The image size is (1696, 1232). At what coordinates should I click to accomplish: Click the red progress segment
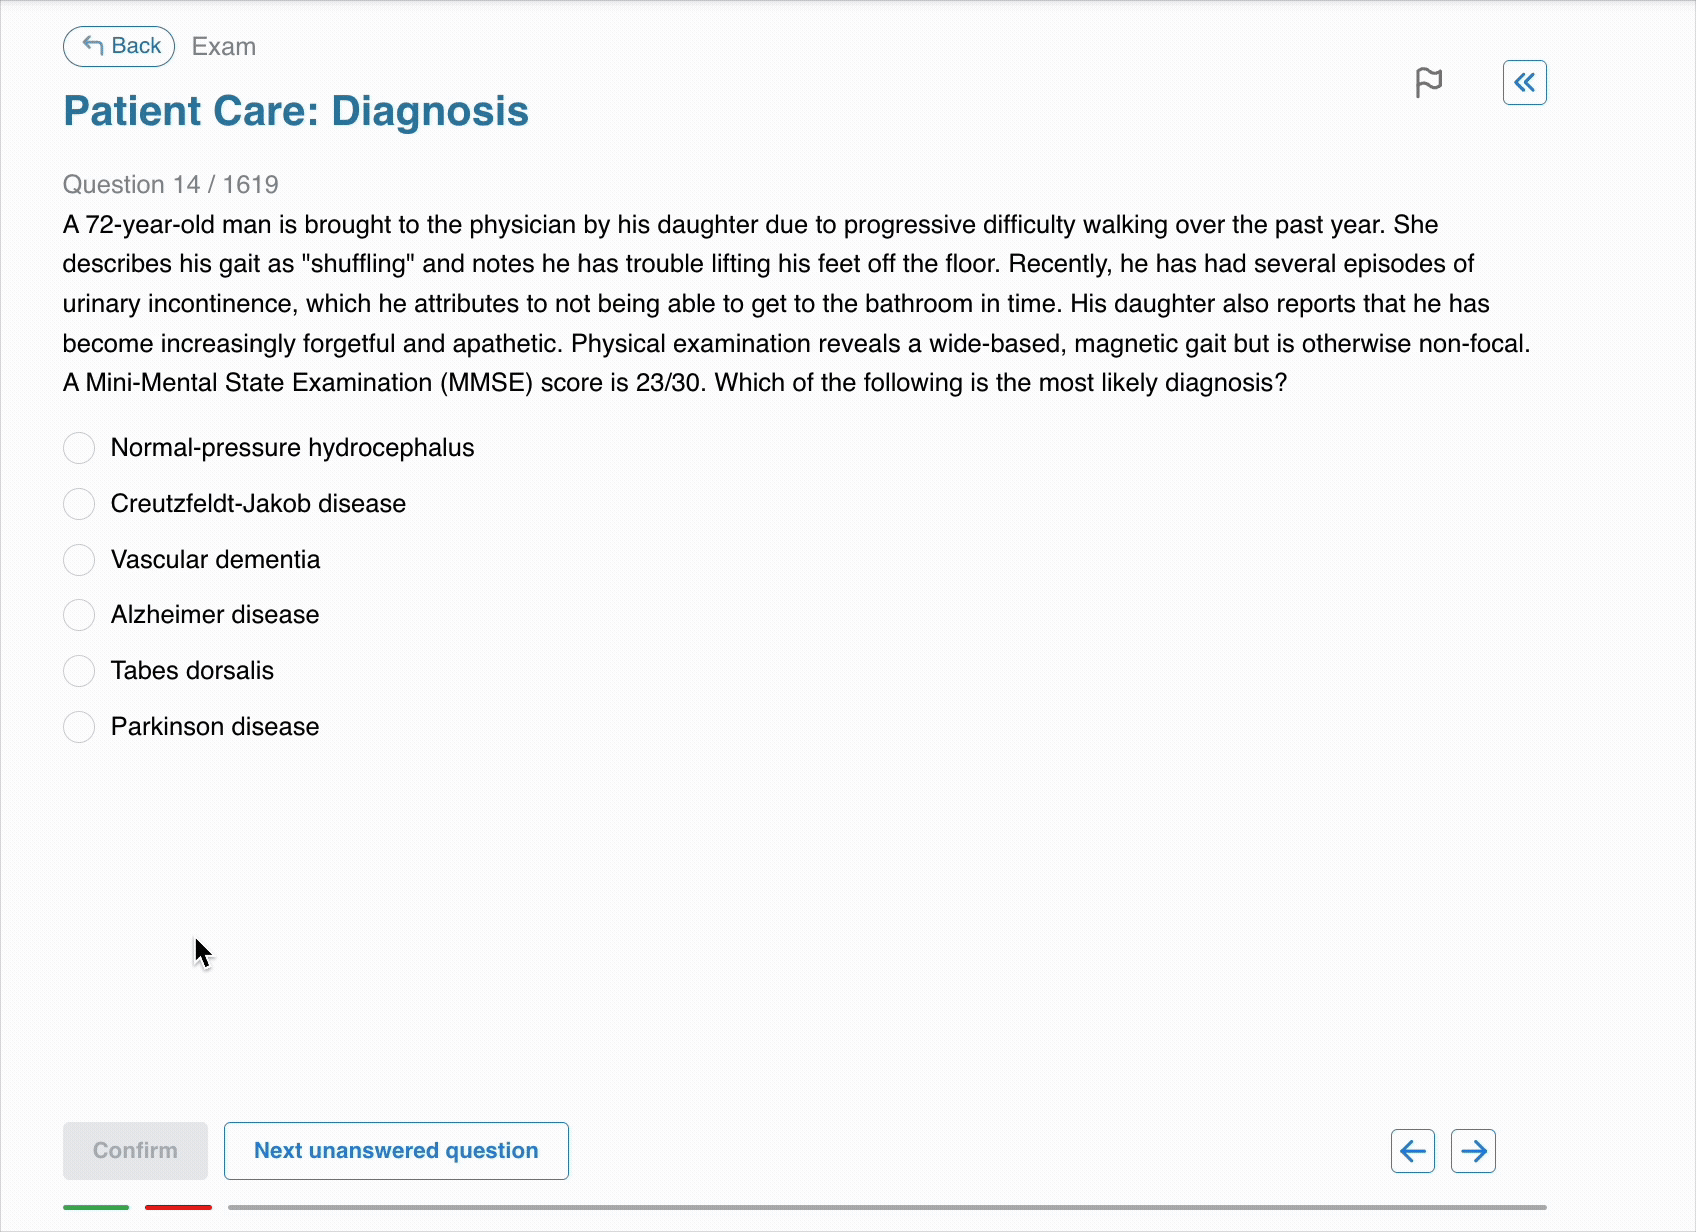[x=178, y=1207]
